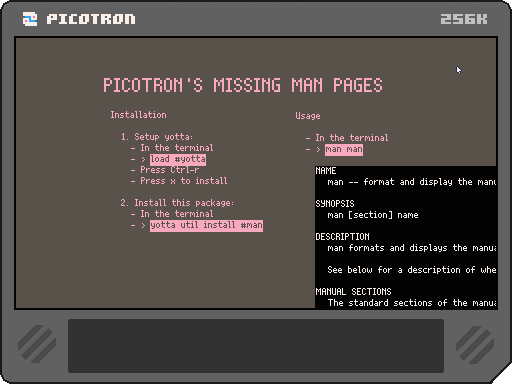Click the "Usage" heading
Viewport: 512px width, 384px height.
pyautogui.click(x=308, y=116)
